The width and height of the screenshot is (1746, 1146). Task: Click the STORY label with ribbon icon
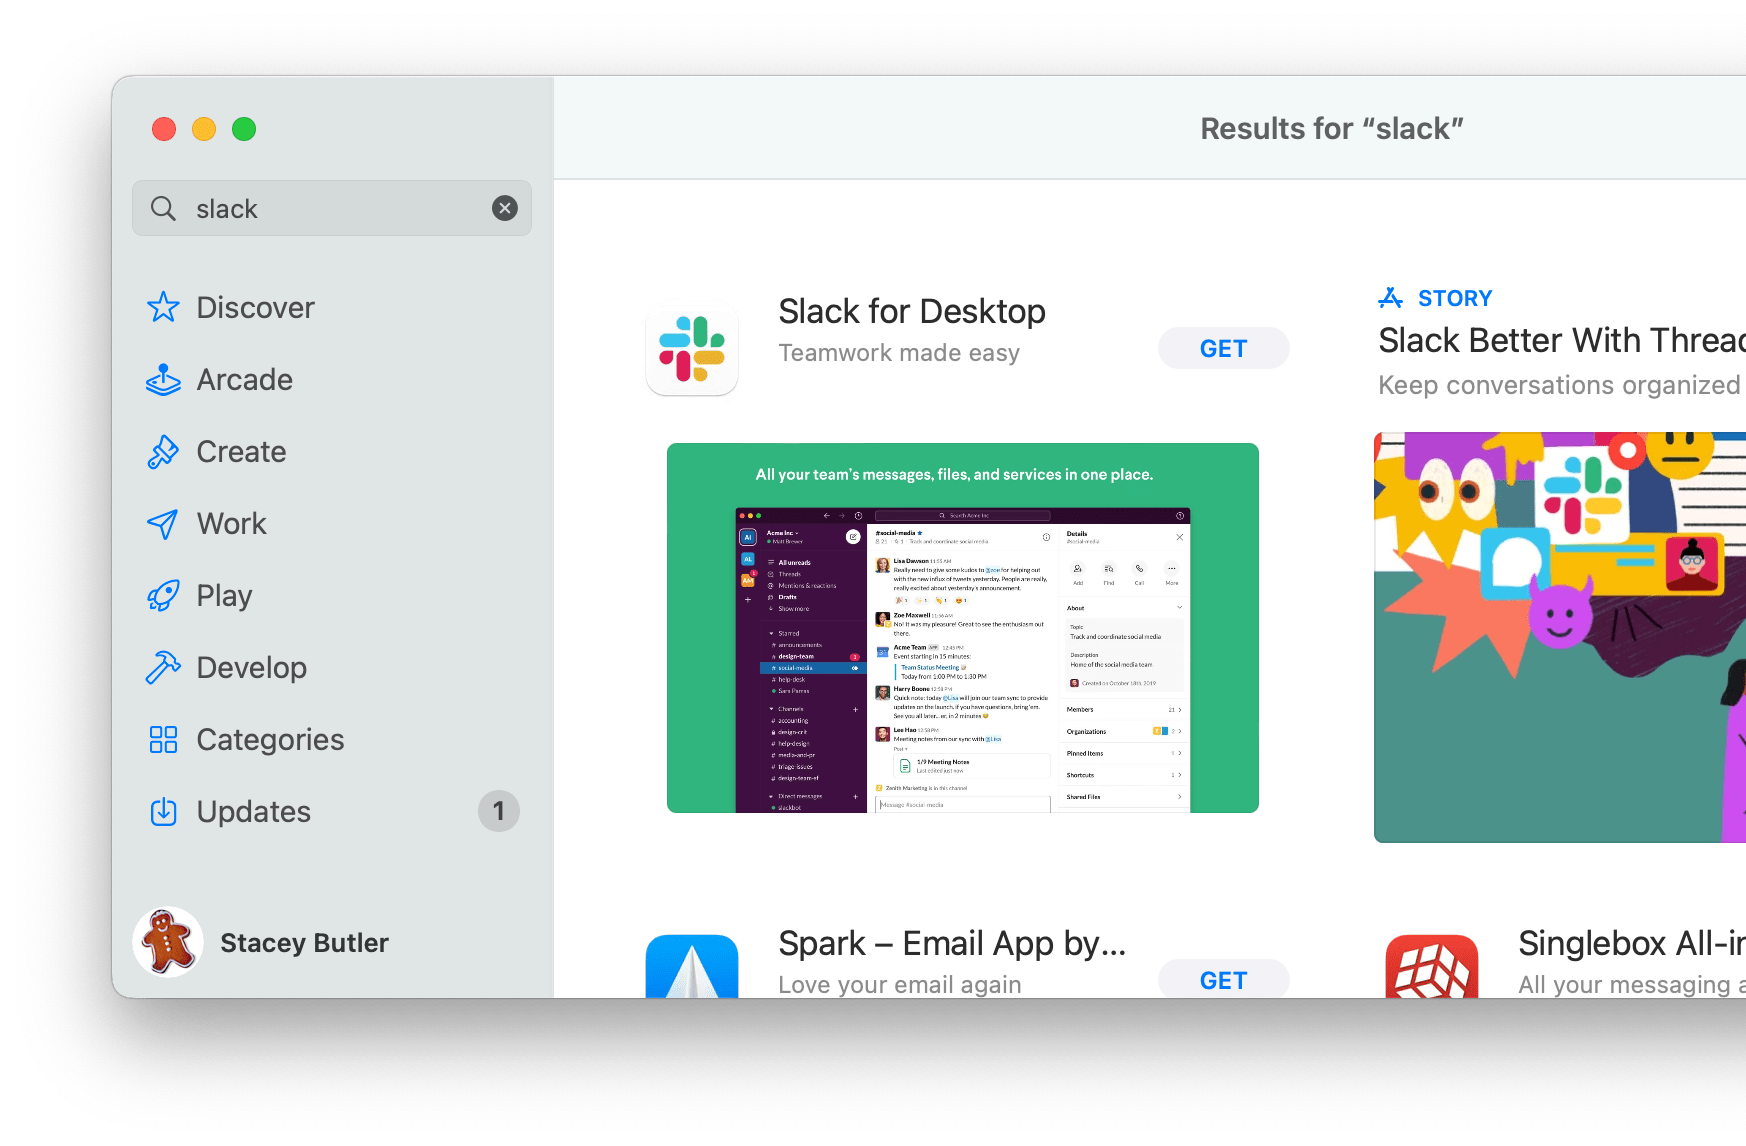[x=1435, y=297]
